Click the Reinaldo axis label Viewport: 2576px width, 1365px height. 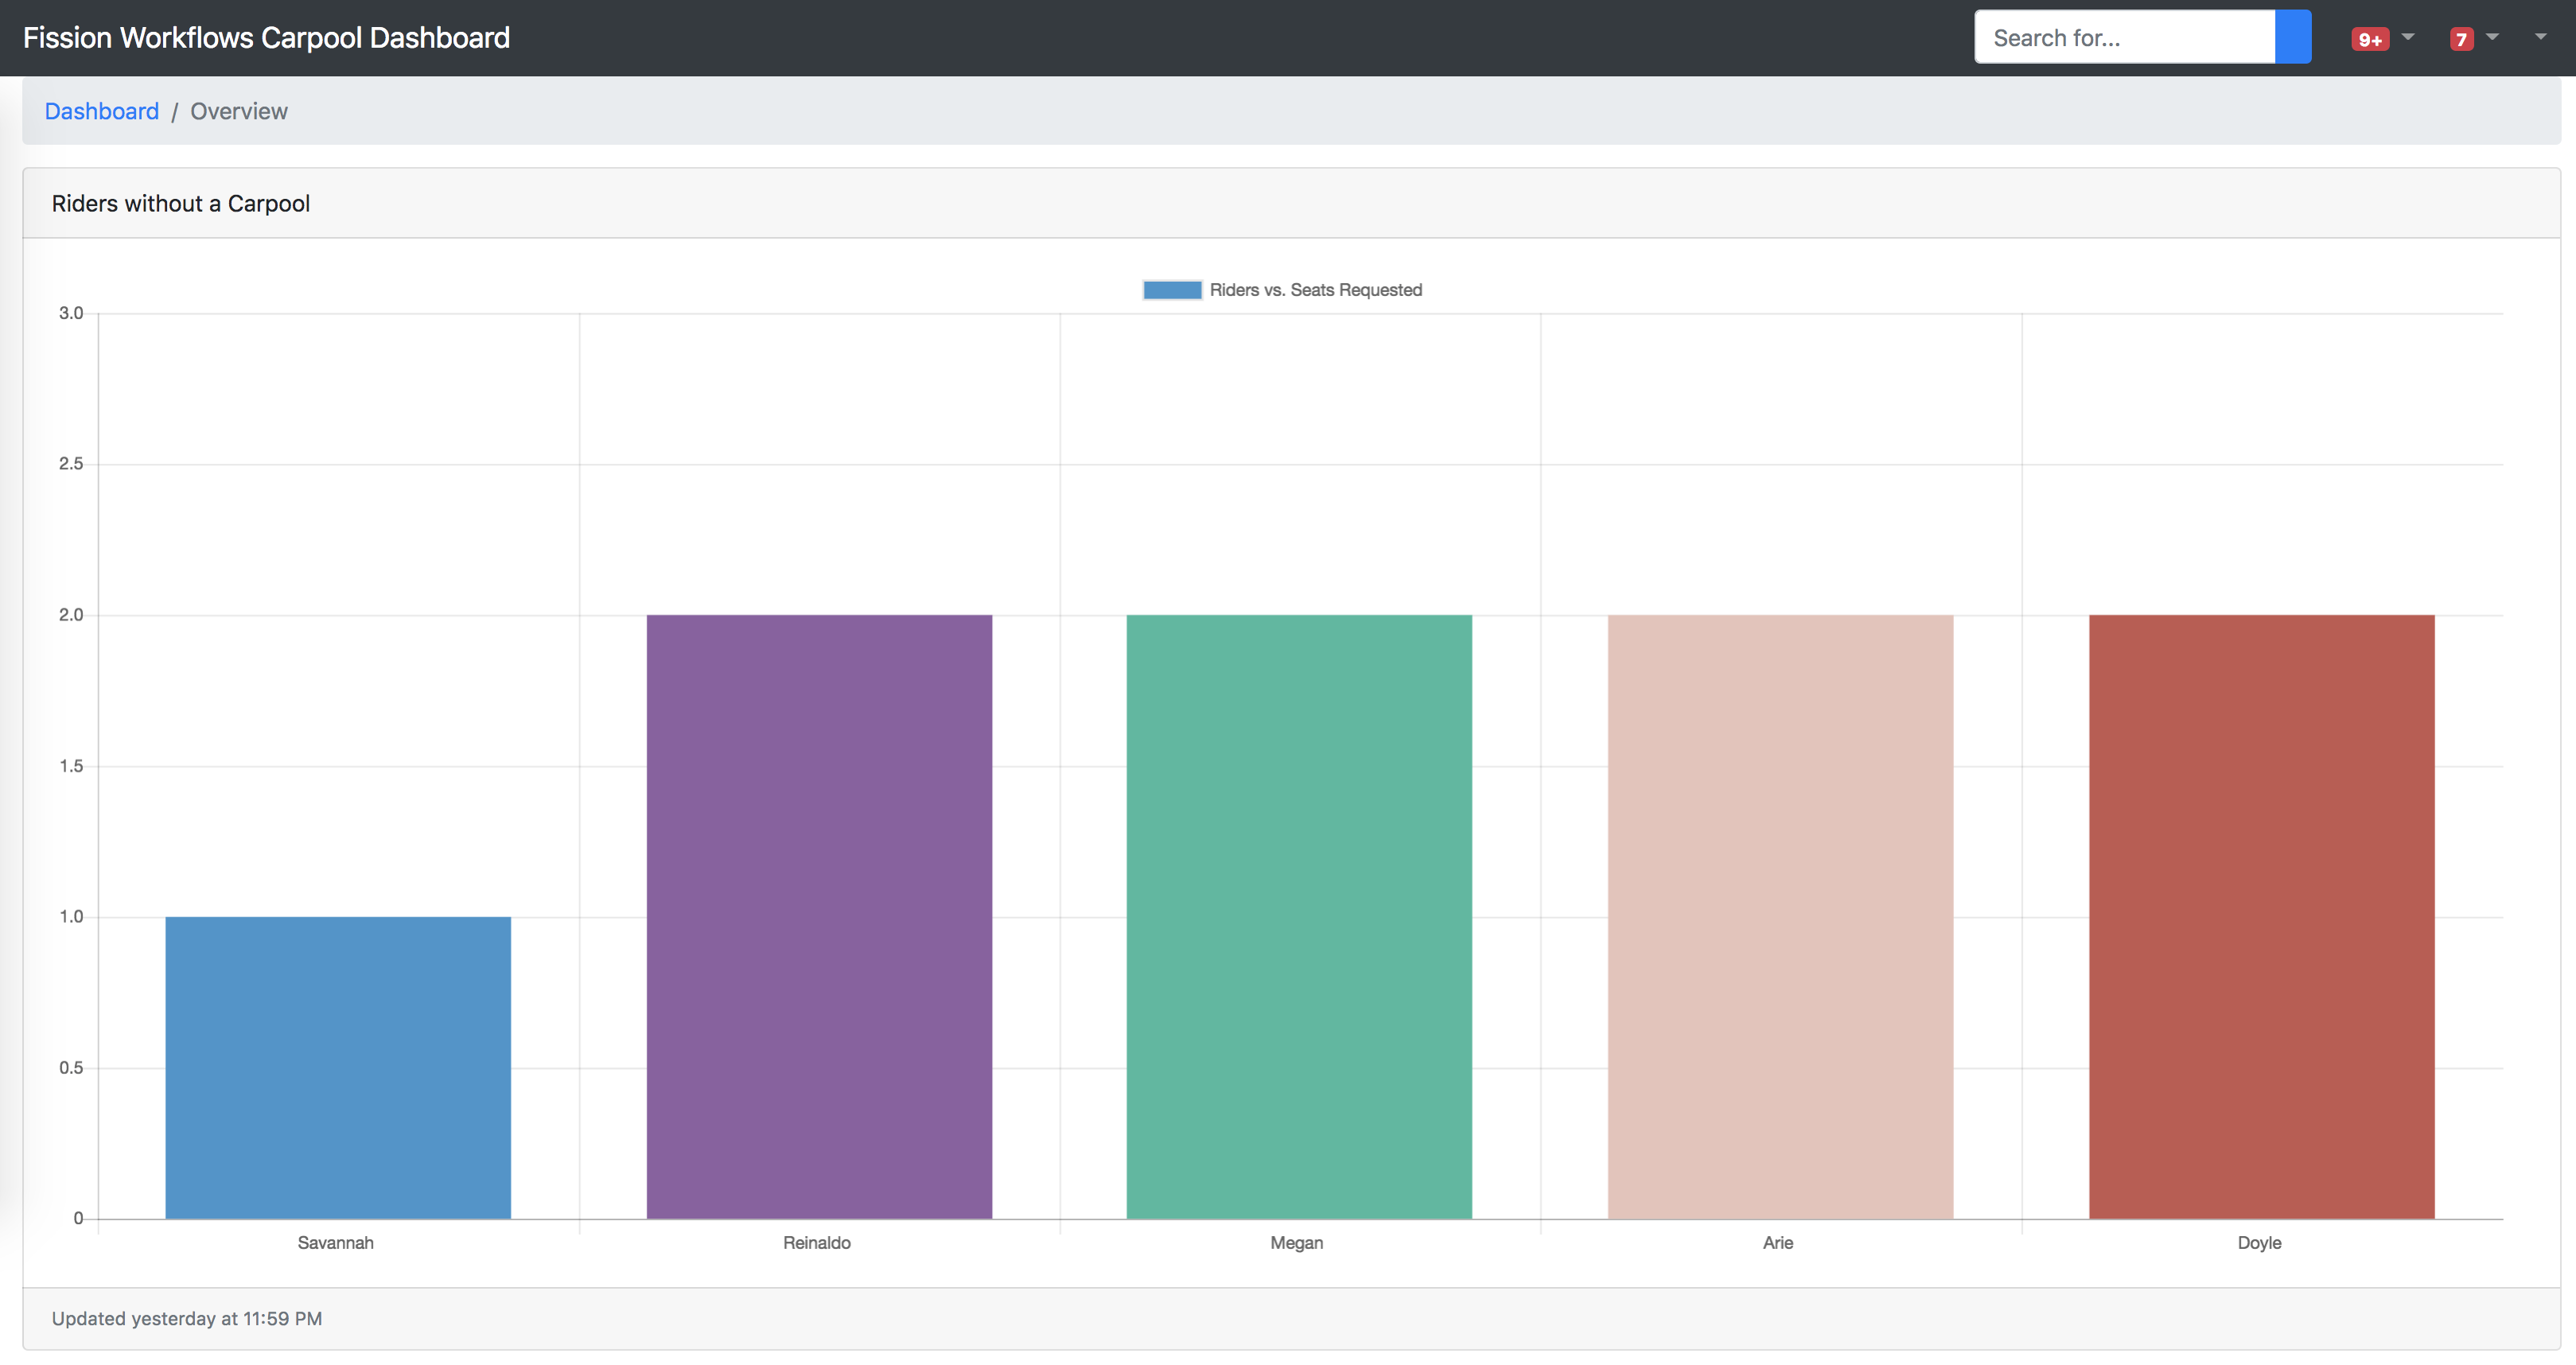point(817,1243)
